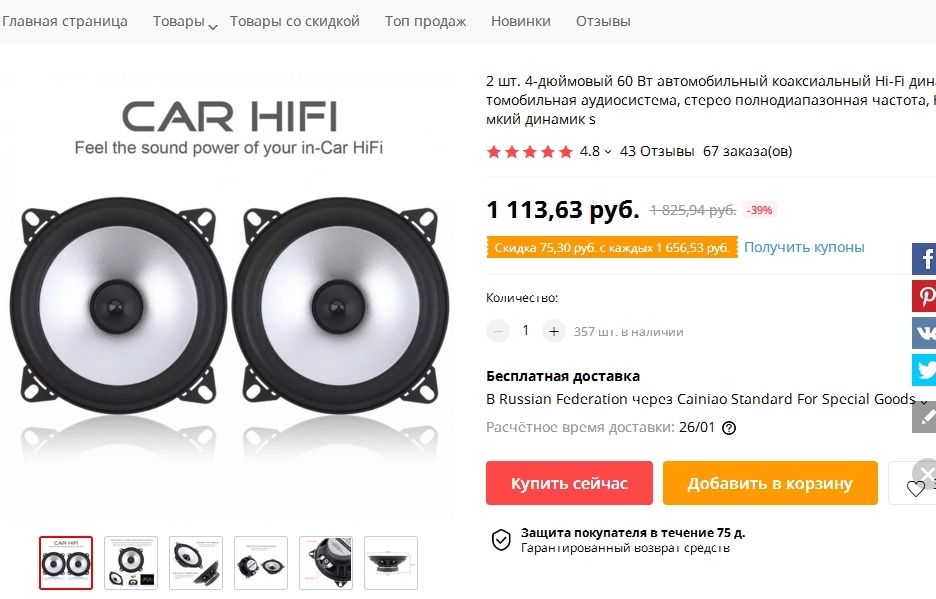Share product on VK

924,333
